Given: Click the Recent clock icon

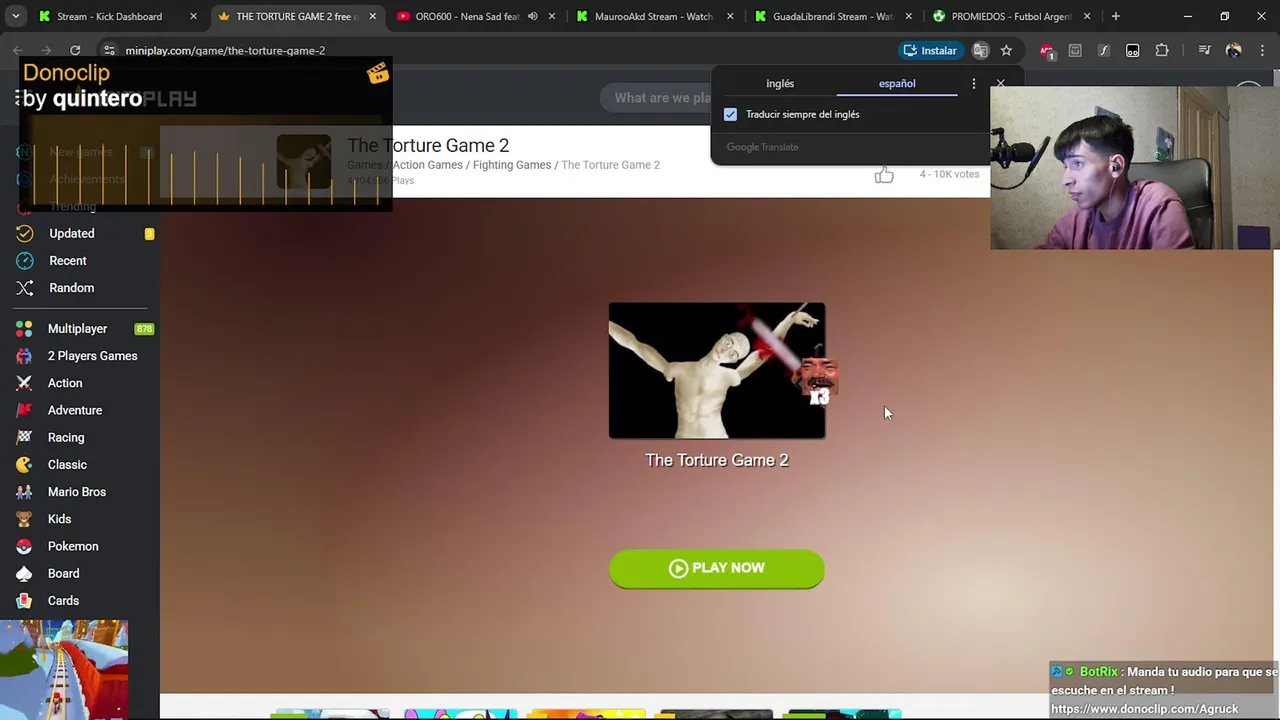Looking at the screenshot, I should [x=25, y=260].
